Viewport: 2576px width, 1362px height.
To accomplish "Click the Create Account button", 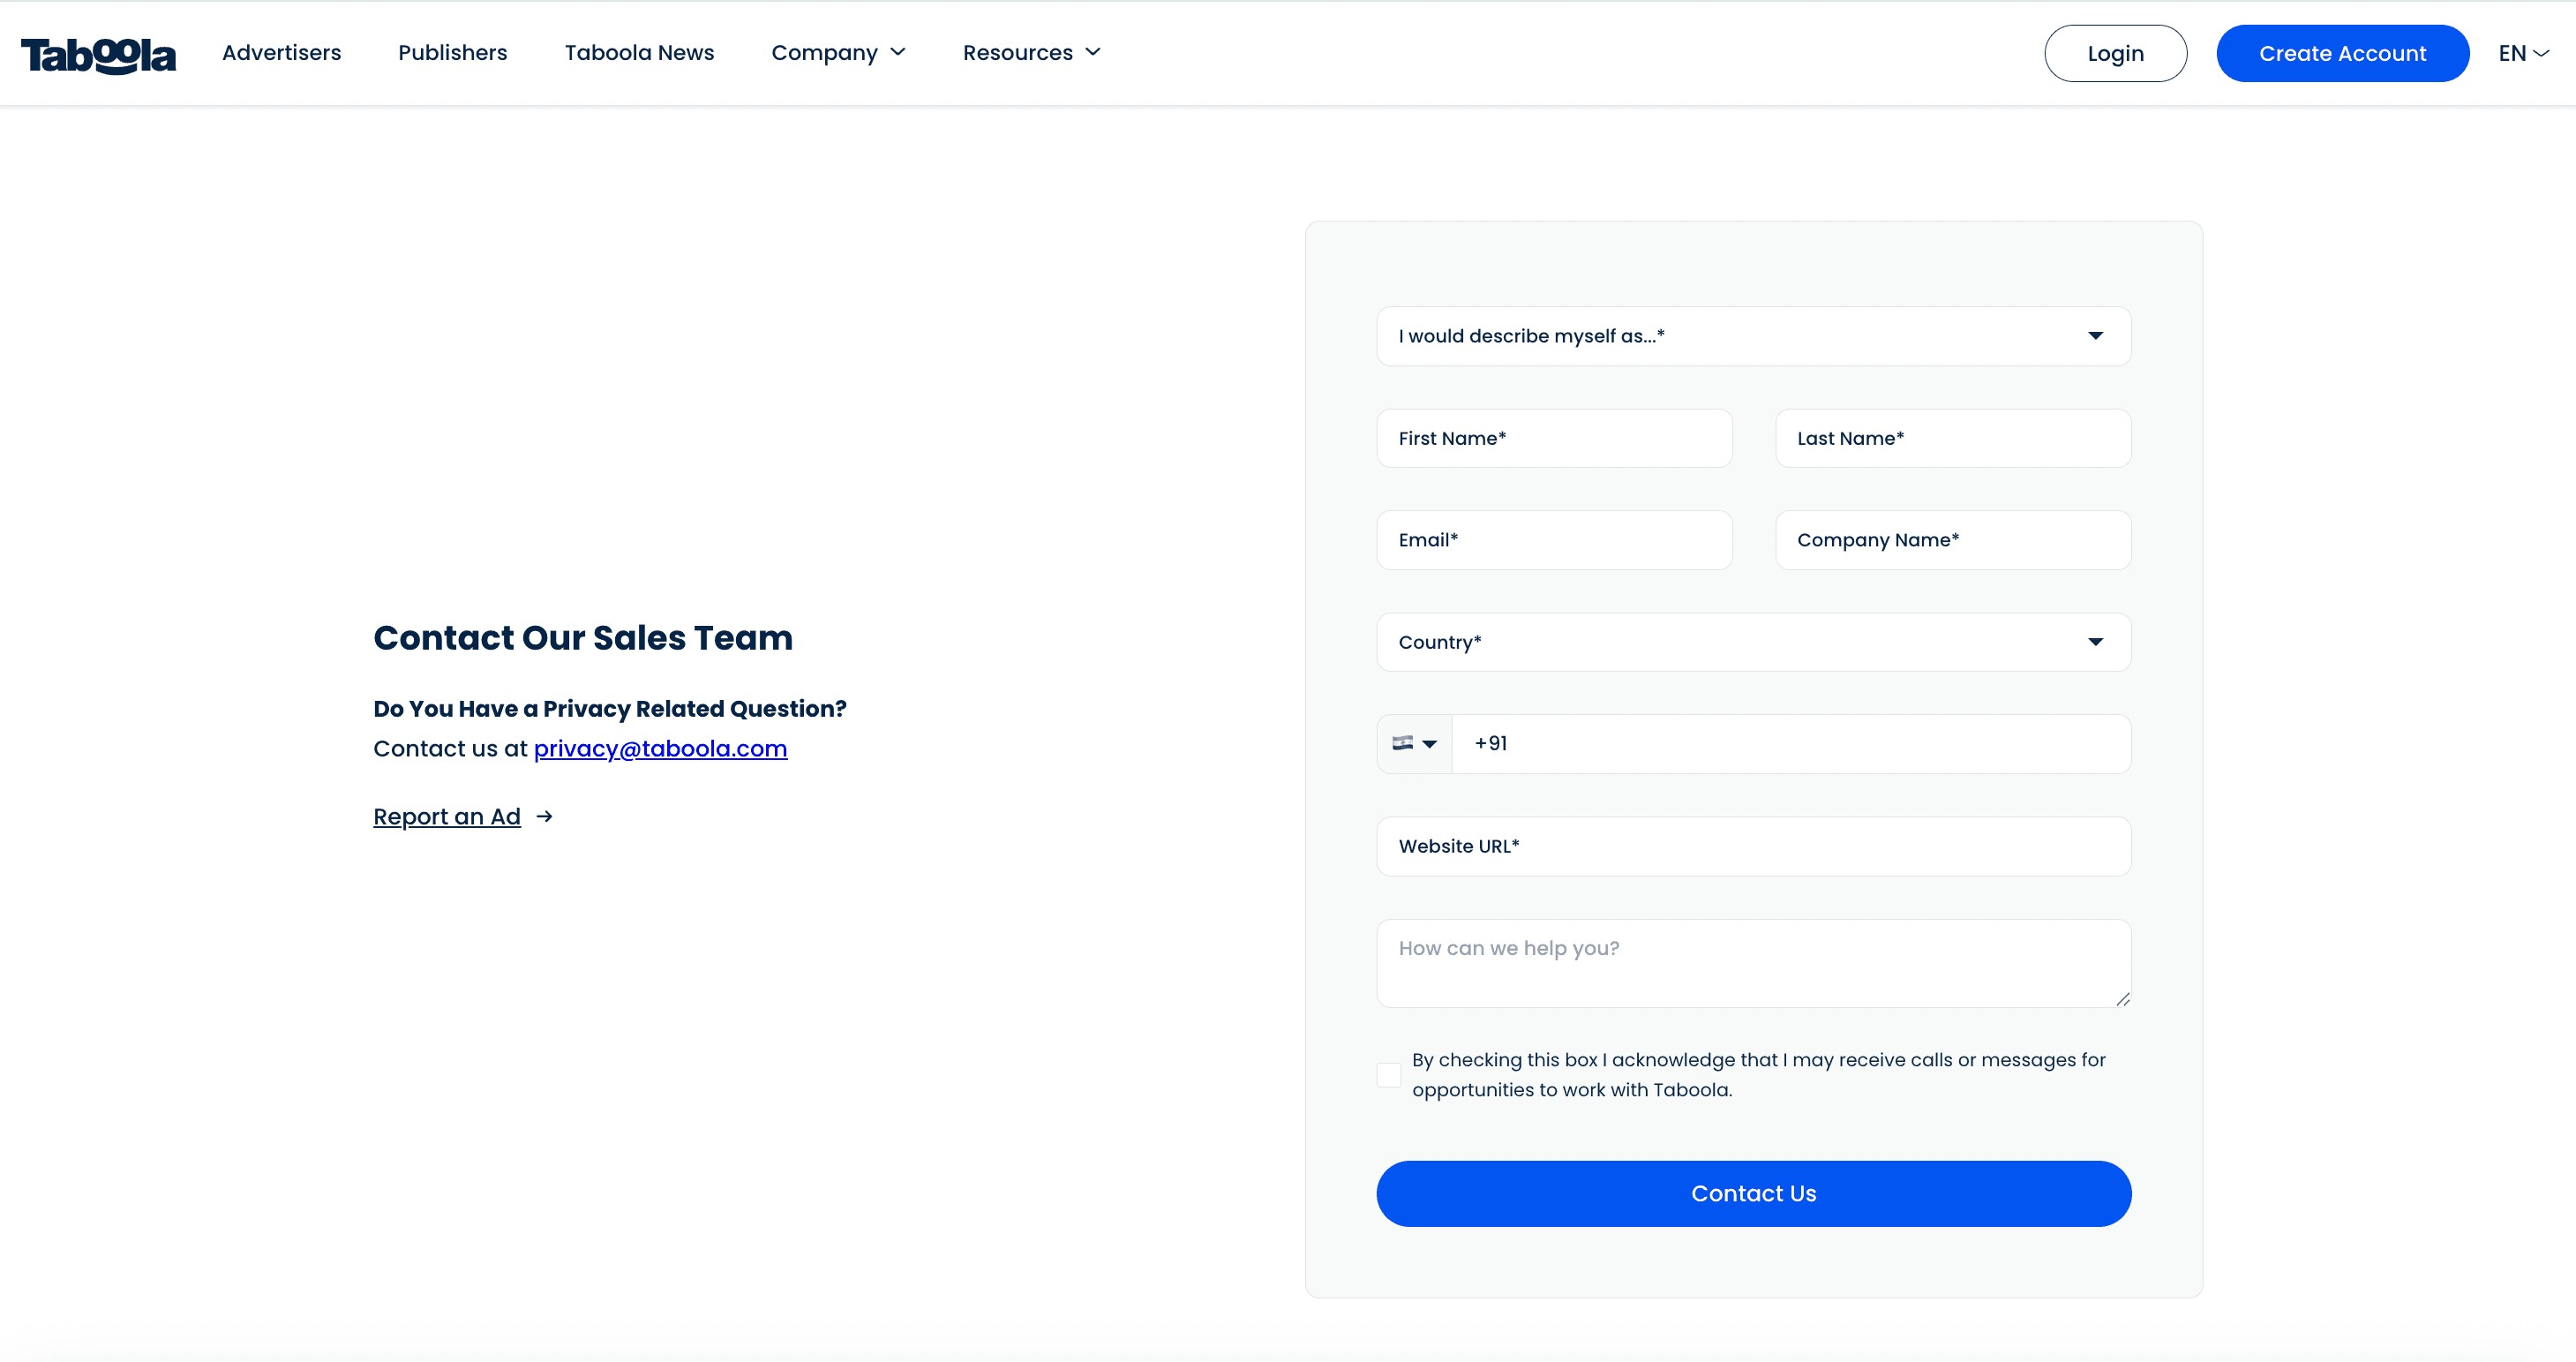I will (2342, 54).
